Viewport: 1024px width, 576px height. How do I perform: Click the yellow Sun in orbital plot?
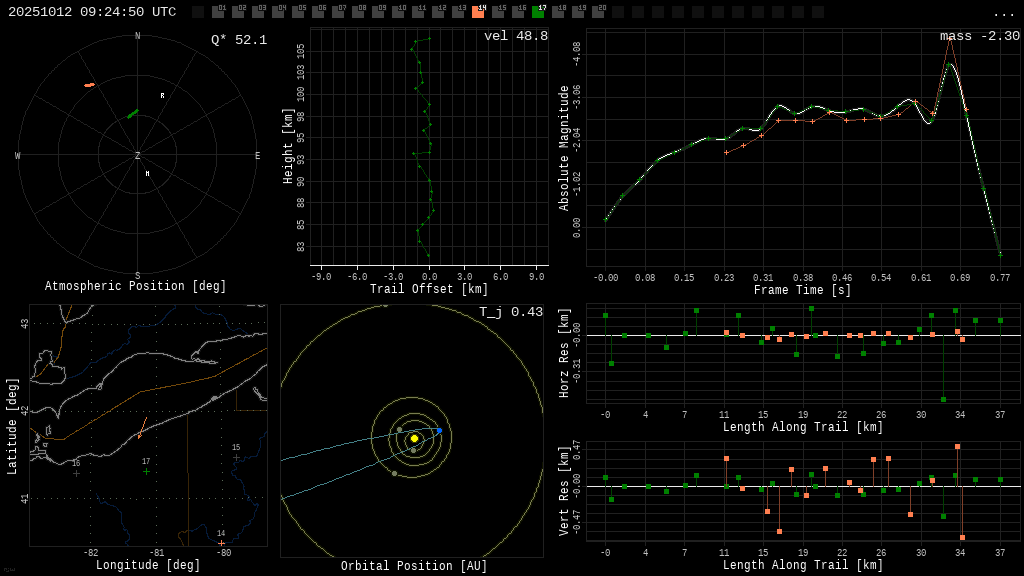[414, 438]
